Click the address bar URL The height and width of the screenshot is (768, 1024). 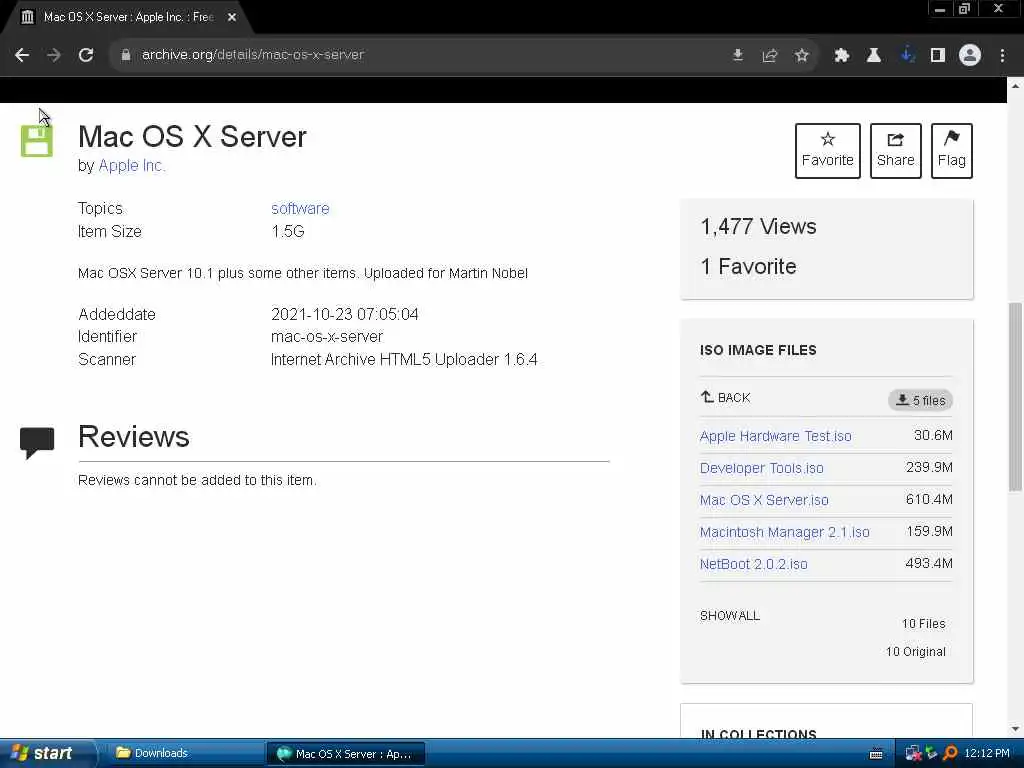point(253,55)
